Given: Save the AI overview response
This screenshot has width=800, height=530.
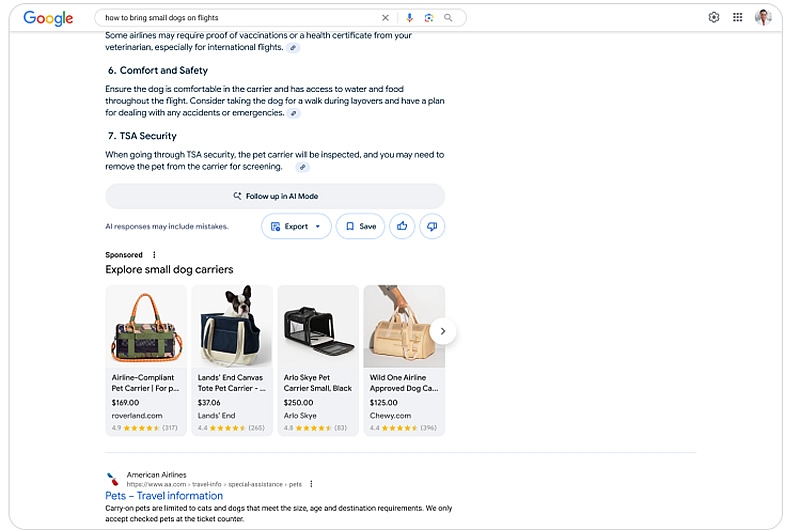Looking at the screenshot, I should point(360,226).
